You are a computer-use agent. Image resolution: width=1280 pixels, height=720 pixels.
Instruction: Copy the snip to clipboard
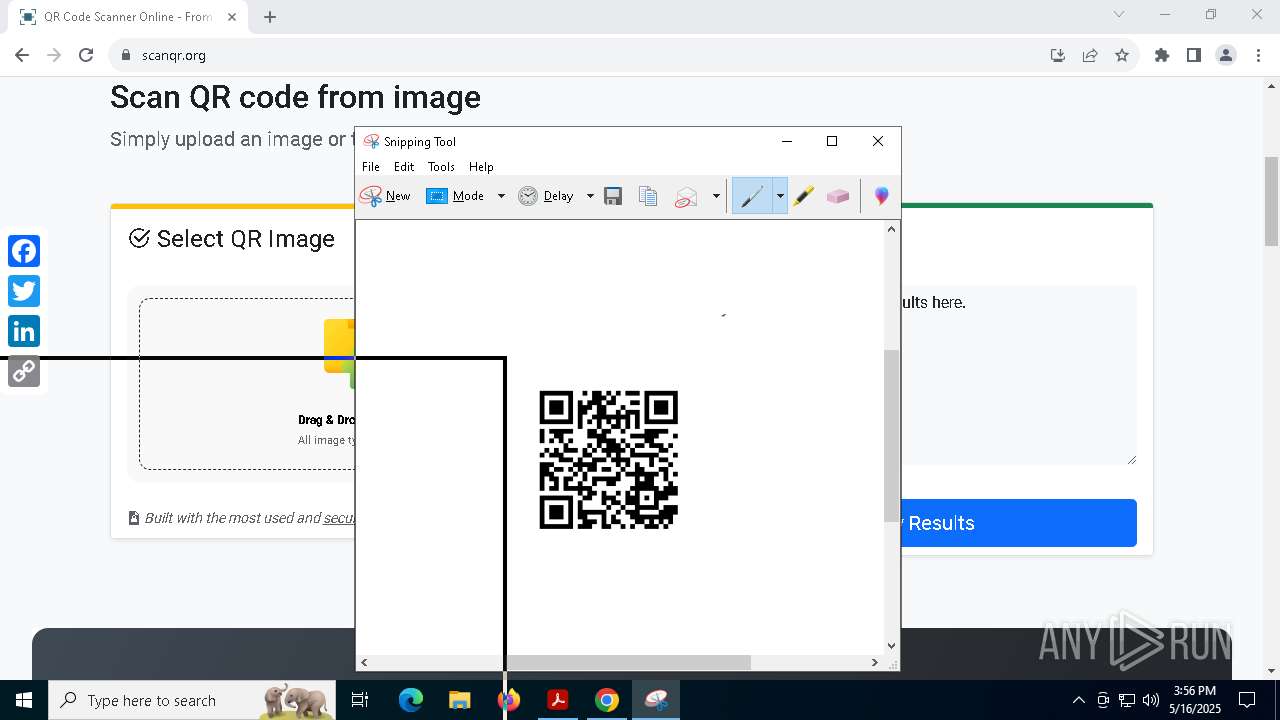click(x=648, y=196)
